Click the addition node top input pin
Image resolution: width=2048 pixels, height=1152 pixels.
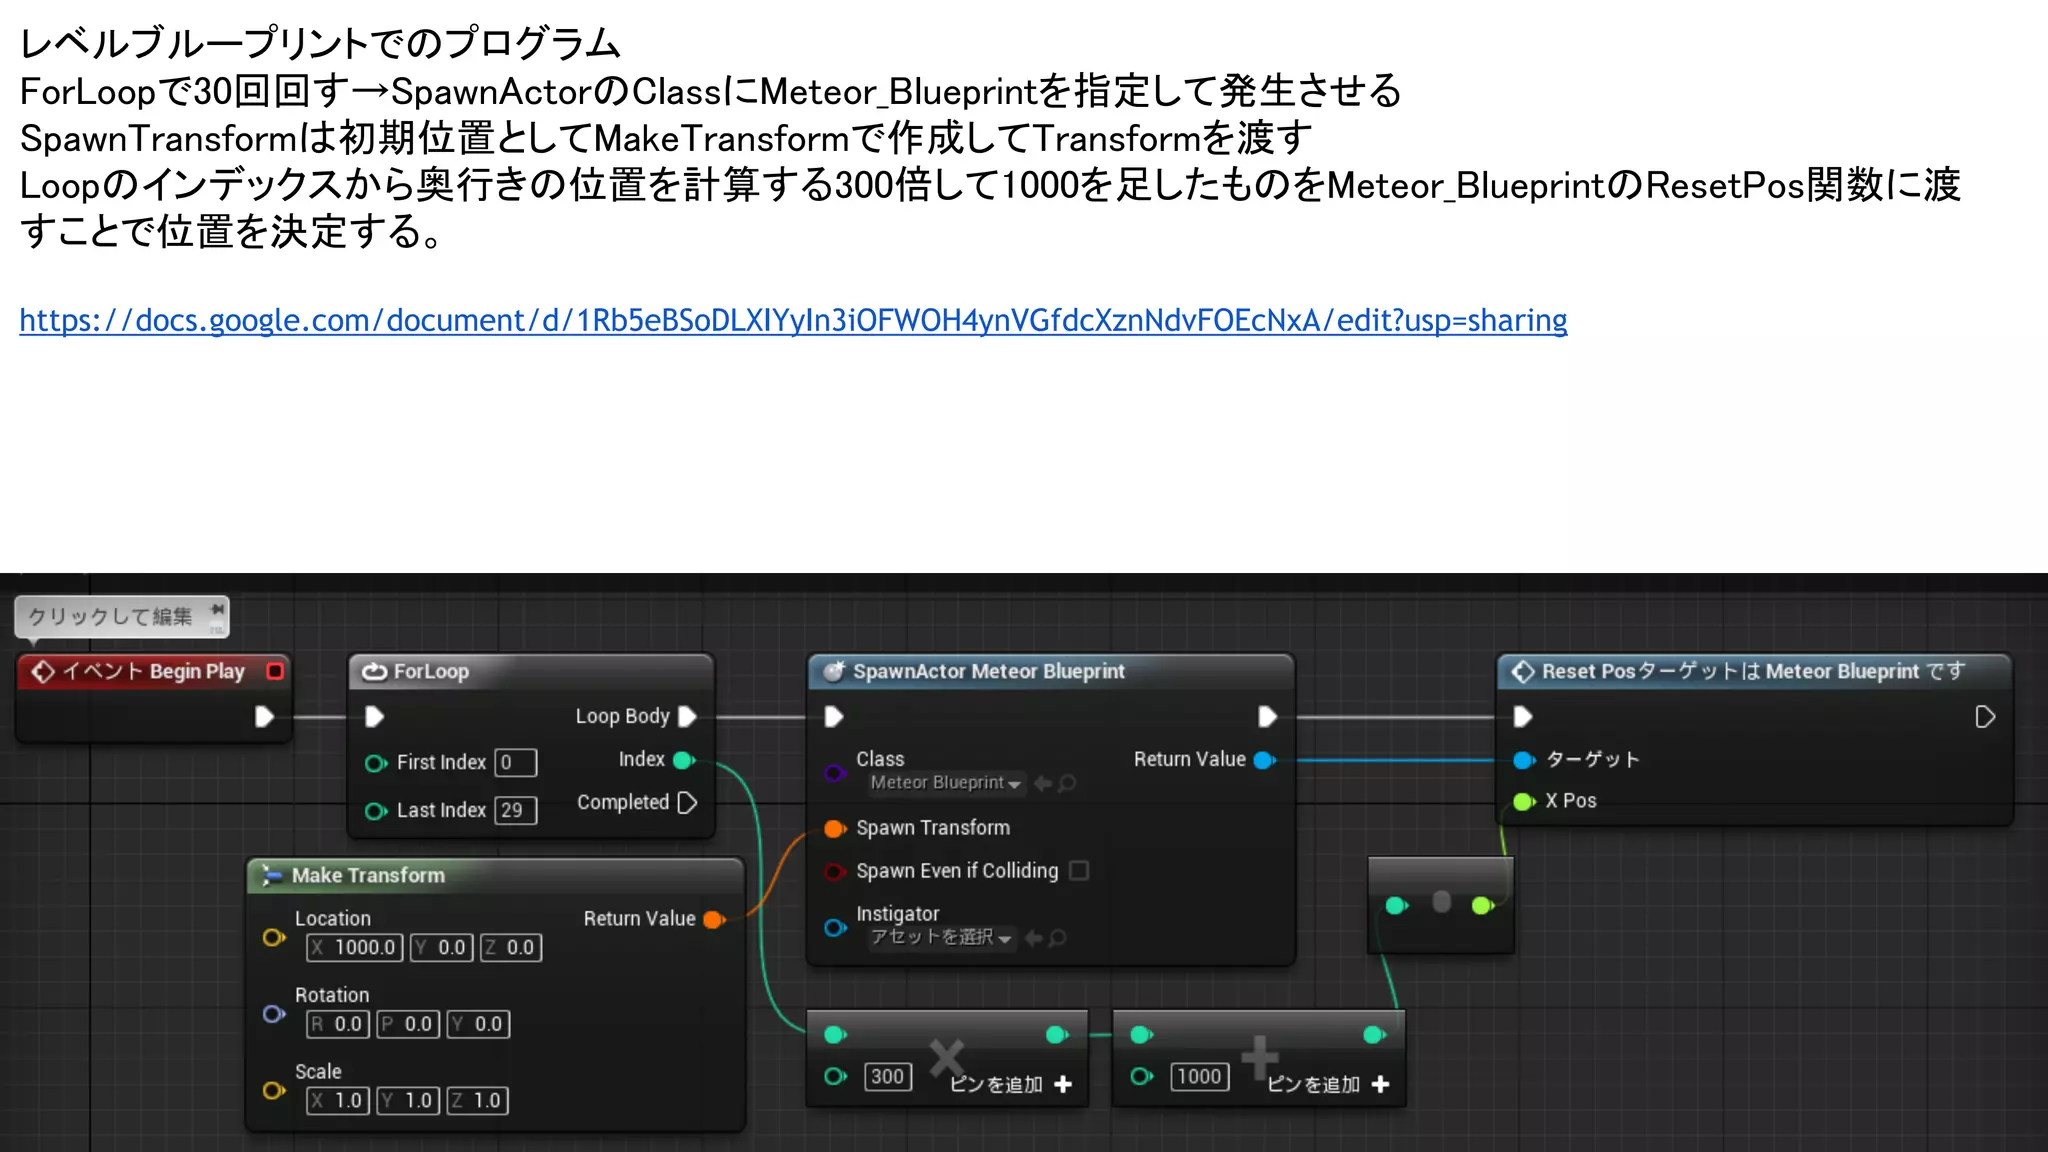1141,1035
